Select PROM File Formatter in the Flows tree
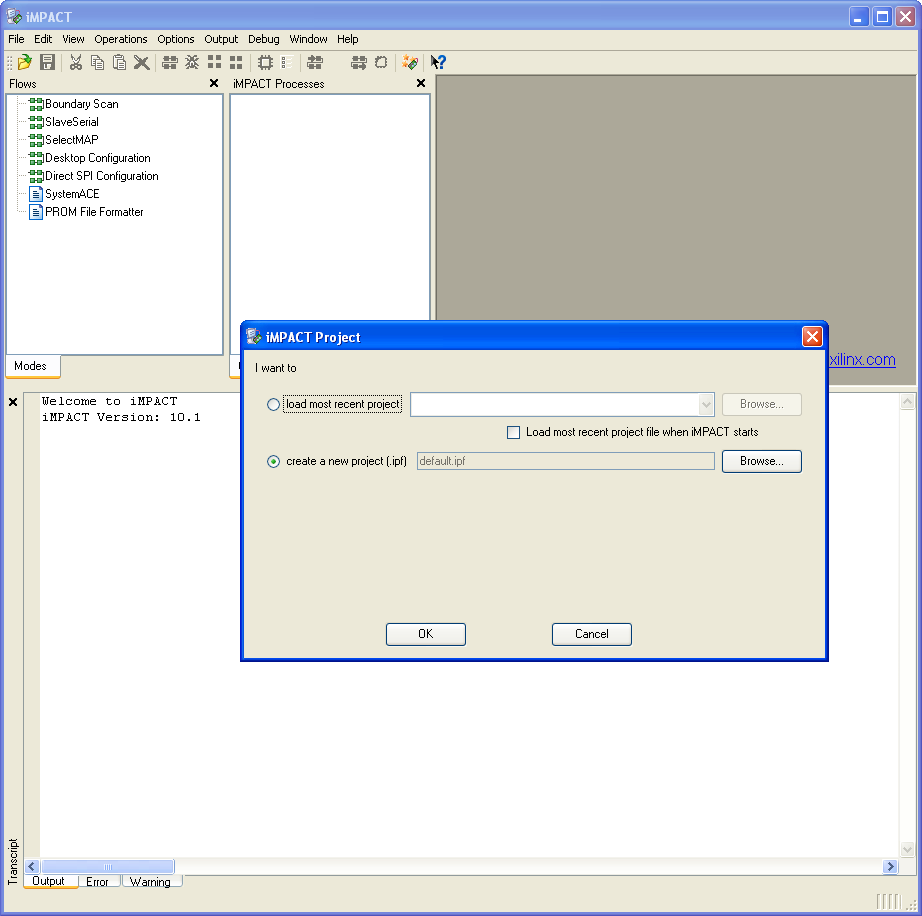Viewport: 922px width, 916px height. point(94,212)
